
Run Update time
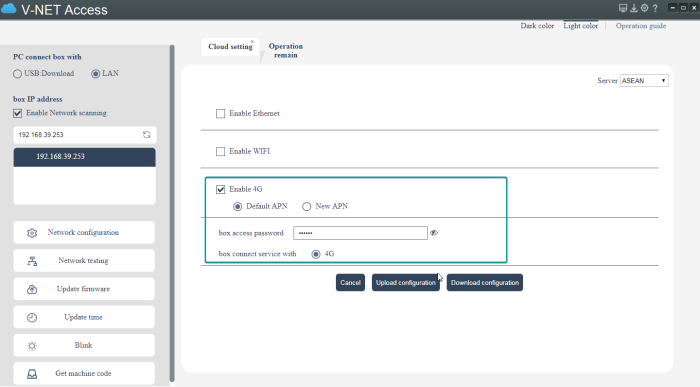[84, 317]
